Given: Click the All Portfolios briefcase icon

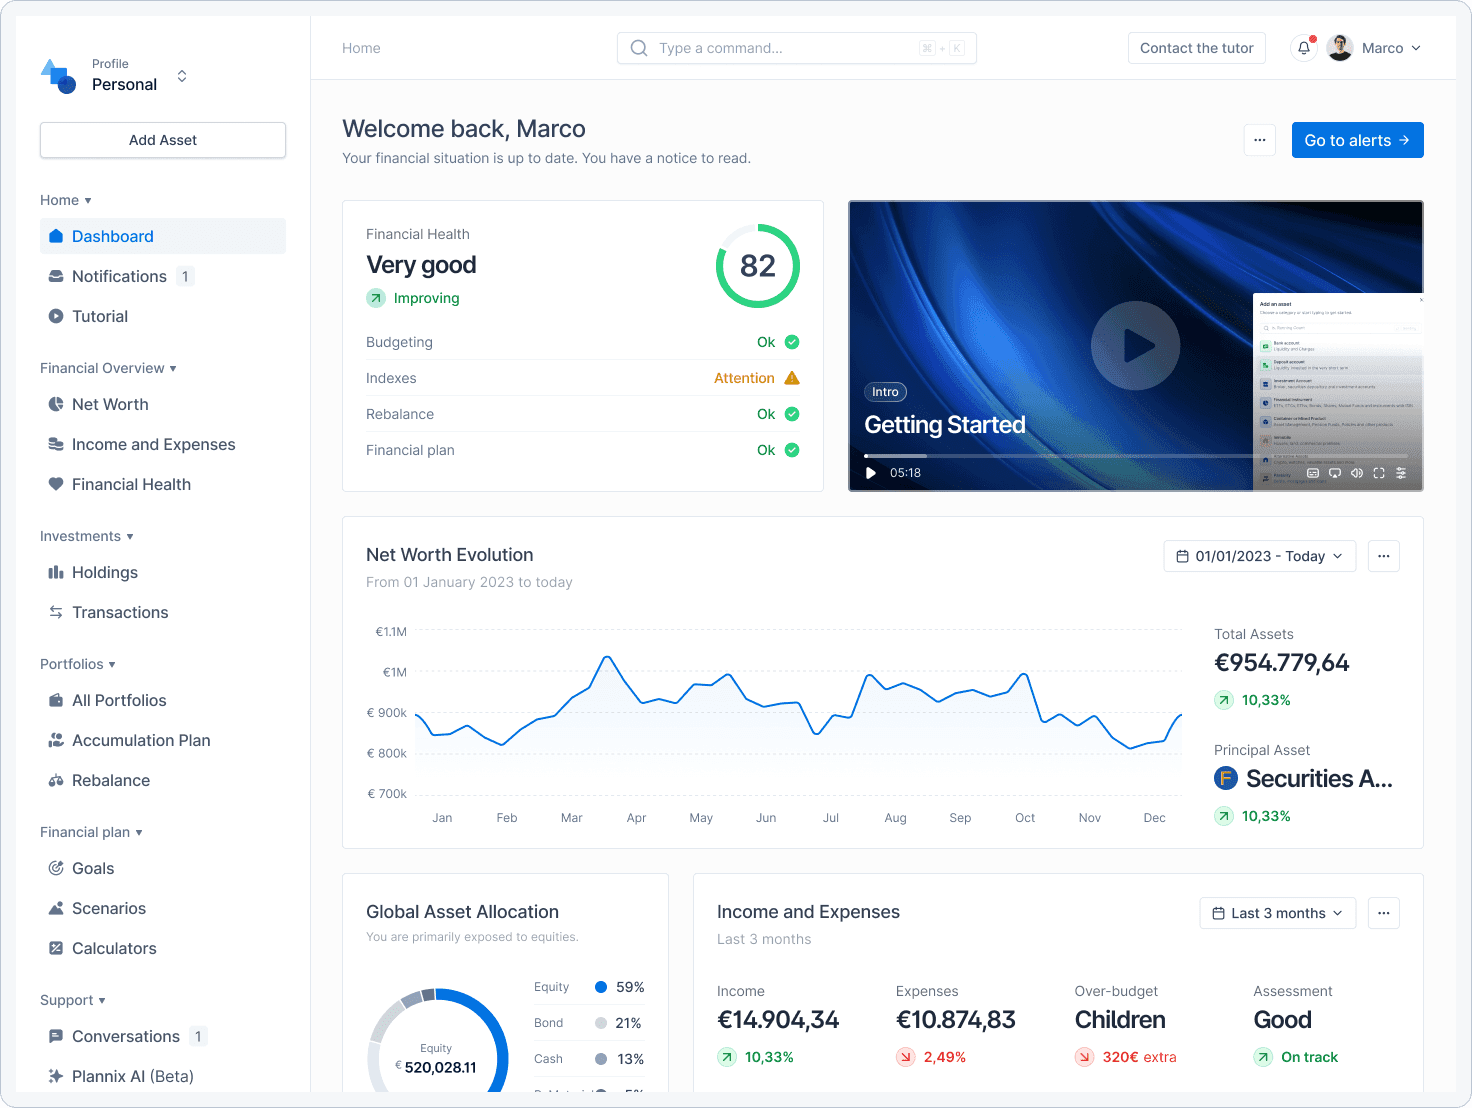Looking at the screenshot, I should (x=56, y=700).
